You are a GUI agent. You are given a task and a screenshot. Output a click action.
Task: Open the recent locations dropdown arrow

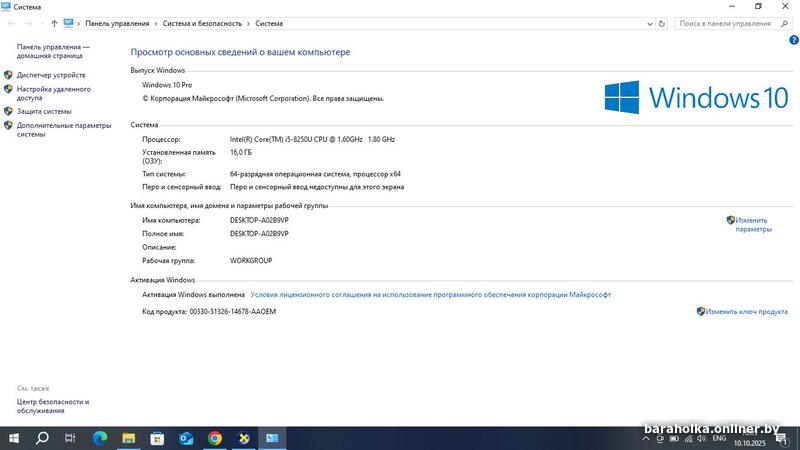41,23
